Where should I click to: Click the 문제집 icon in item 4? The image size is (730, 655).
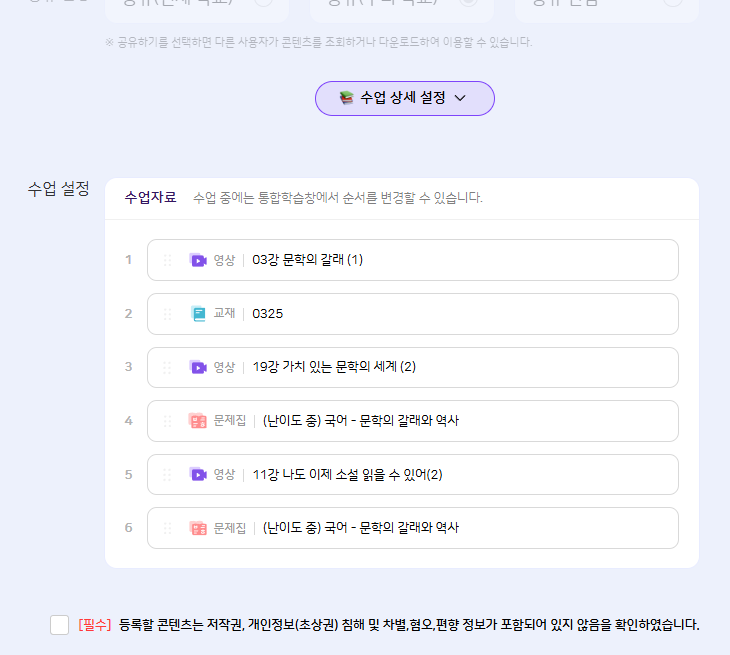tap(198, 421)
